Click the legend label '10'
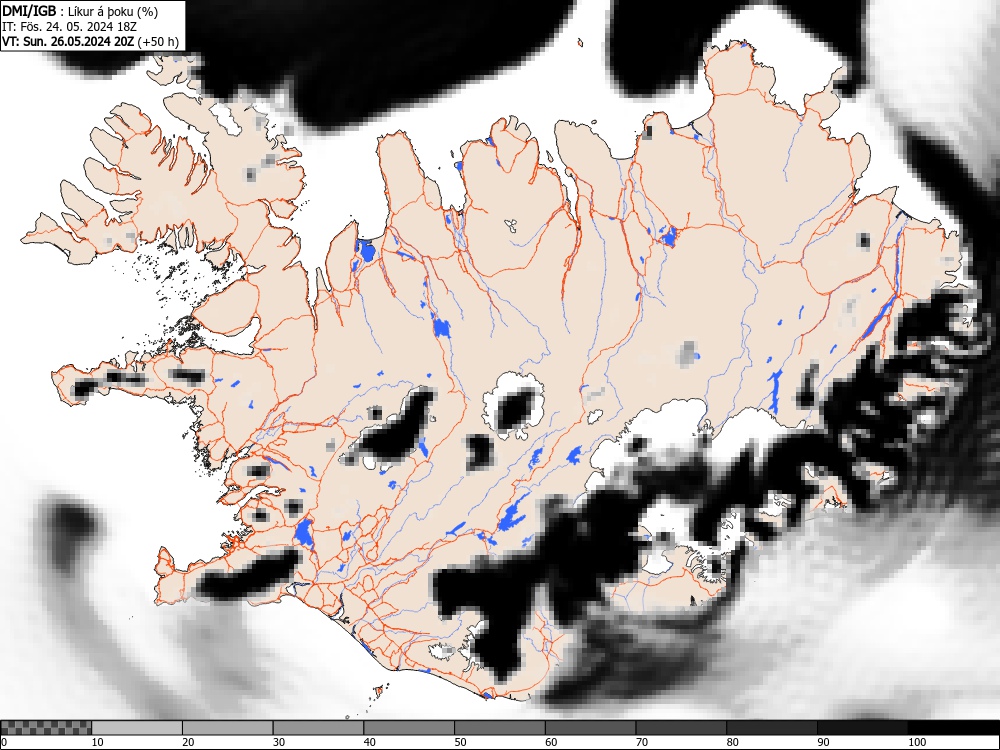 (98, 742)
